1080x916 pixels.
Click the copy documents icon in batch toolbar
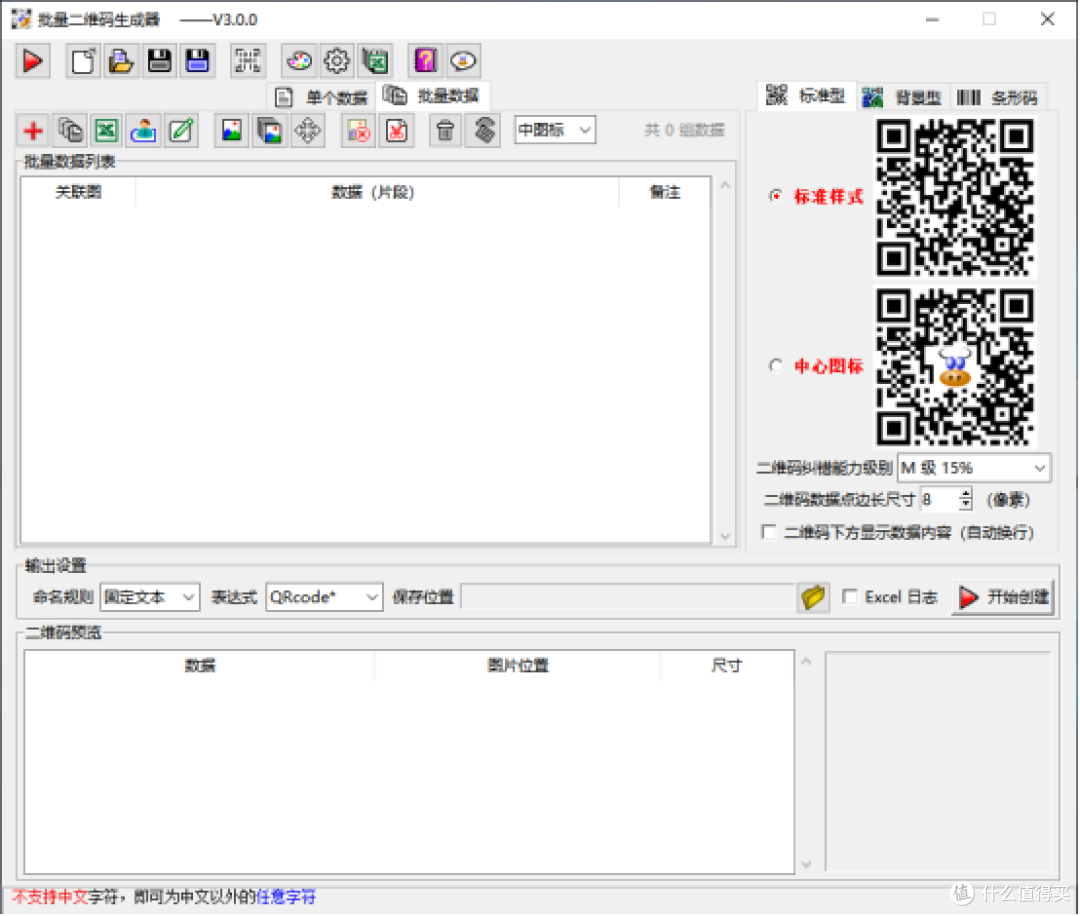70,130
